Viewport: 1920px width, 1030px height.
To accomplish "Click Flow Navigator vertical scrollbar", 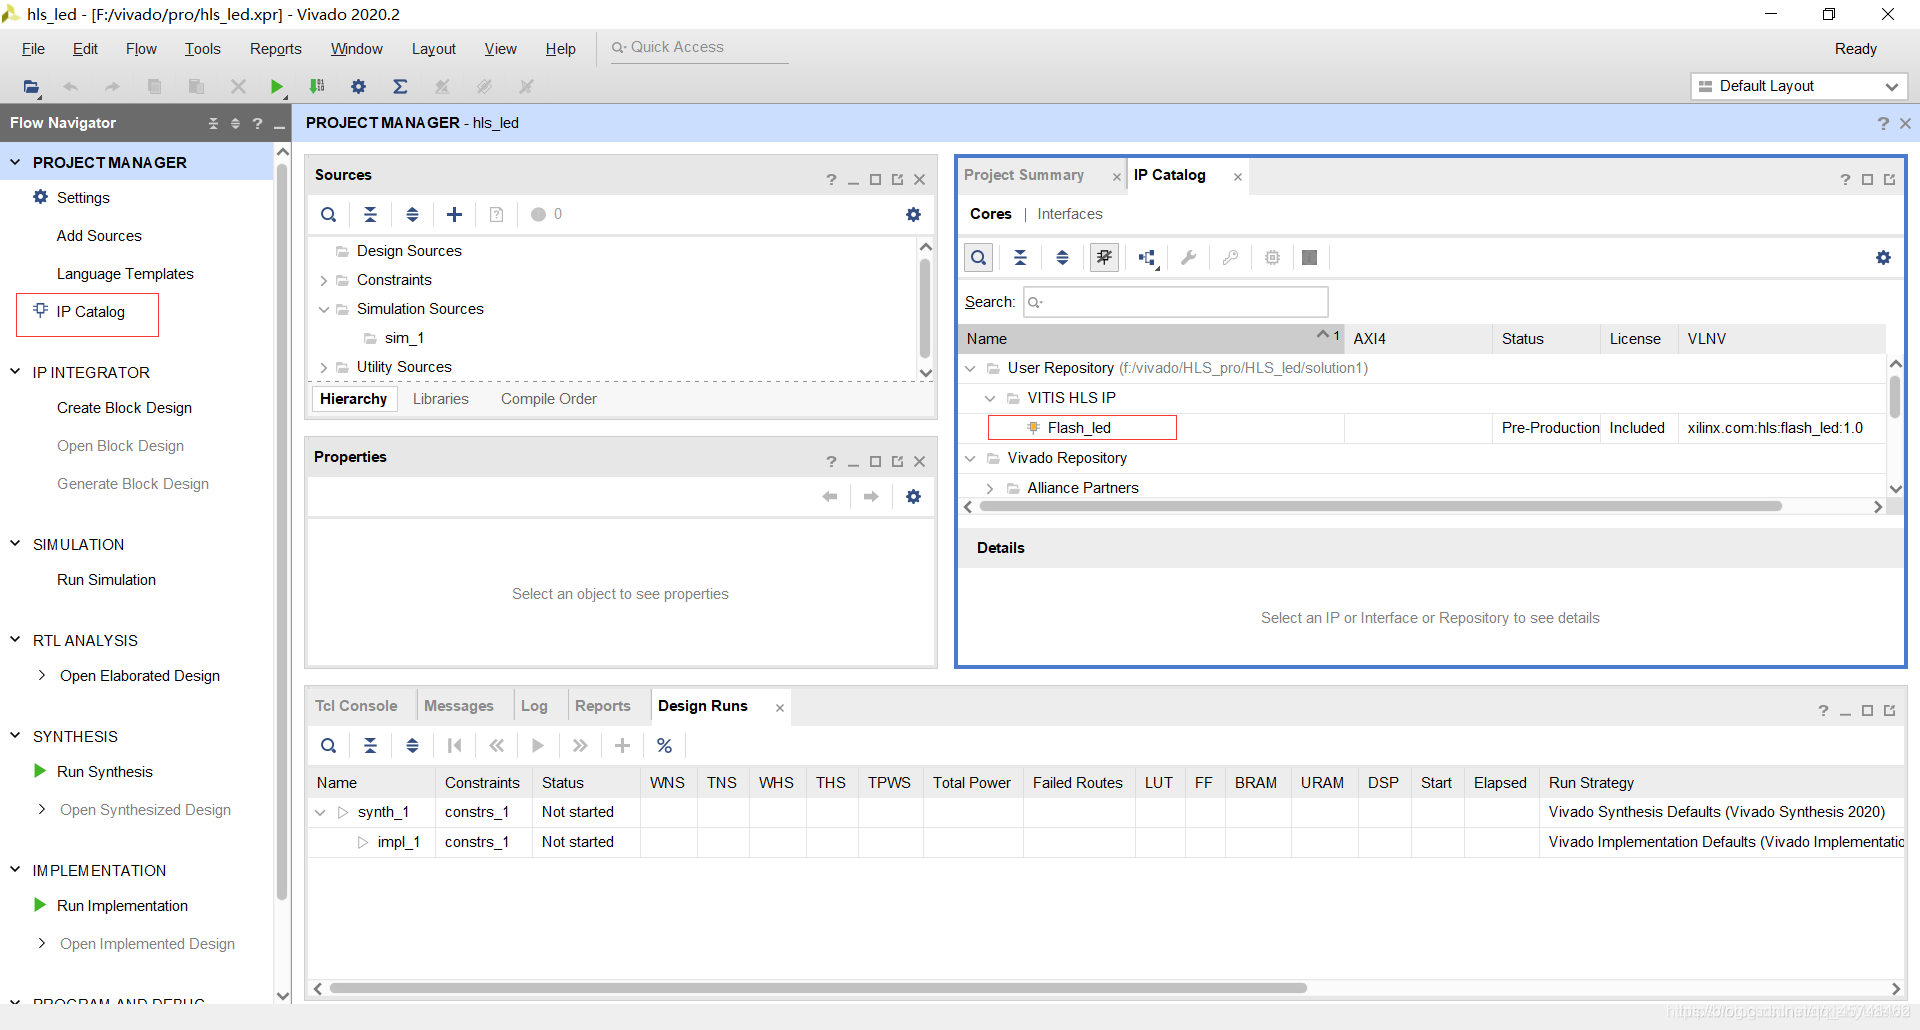I will pyautogui.click(x=282, y=530).
